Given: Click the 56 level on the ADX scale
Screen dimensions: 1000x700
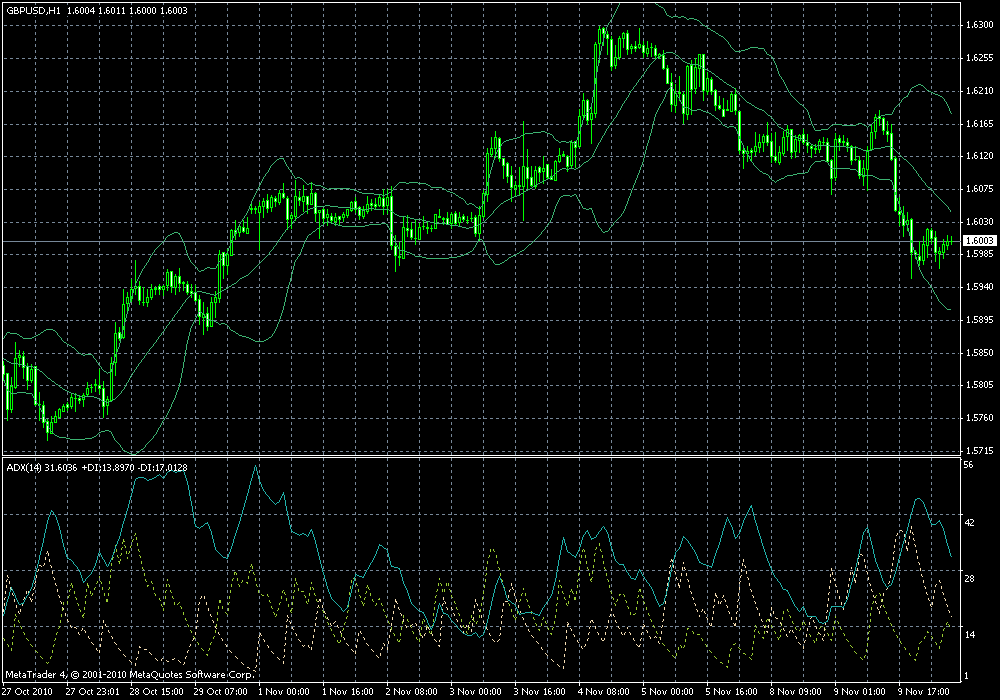Looking at the screenshot, I should click(x=969, y=465).
